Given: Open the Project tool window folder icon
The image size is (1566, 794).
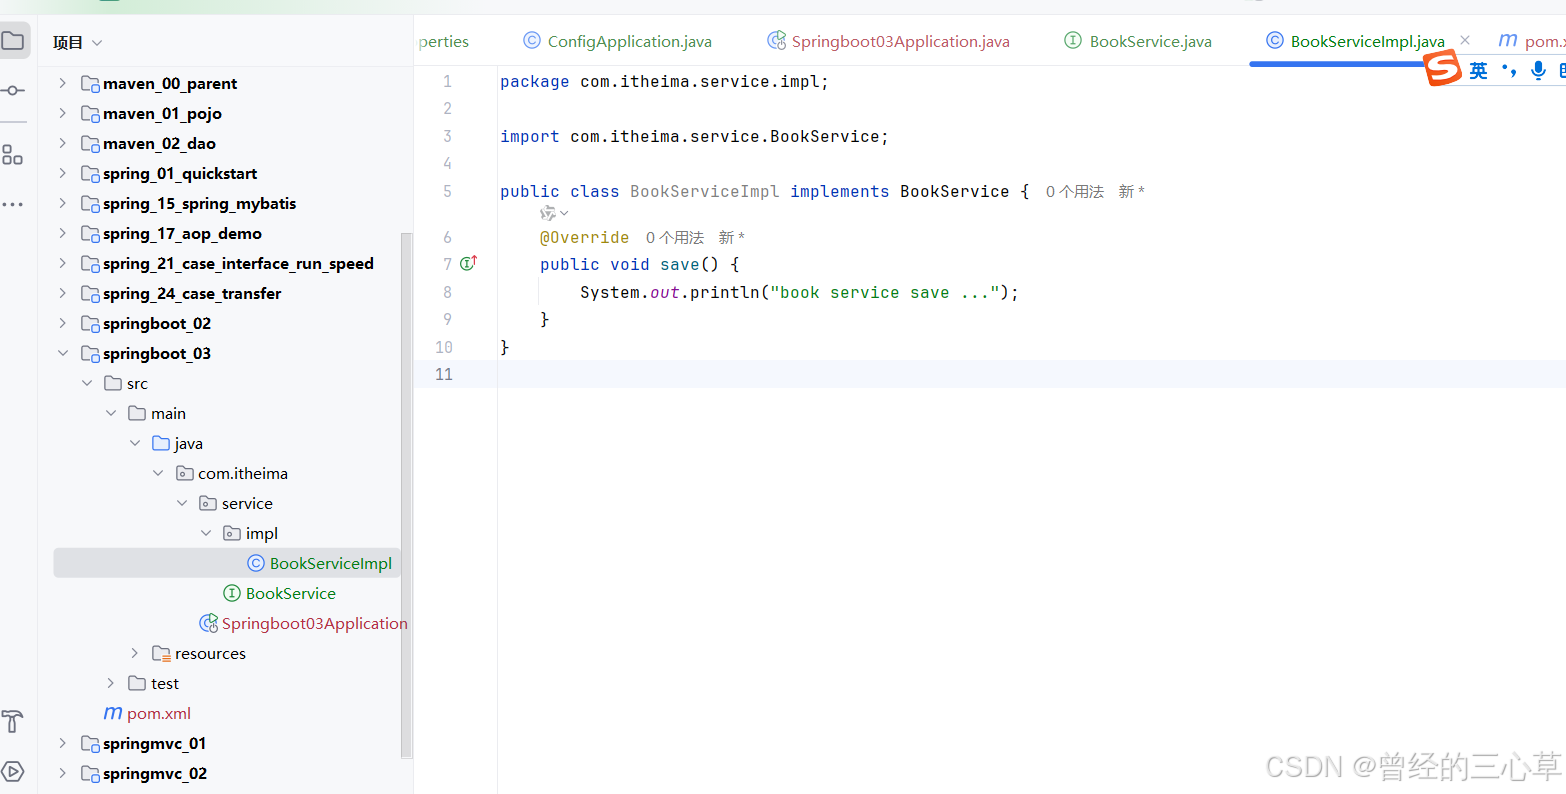Looking at the screenshot, I should pyautogui.click(x=12, y=41).
